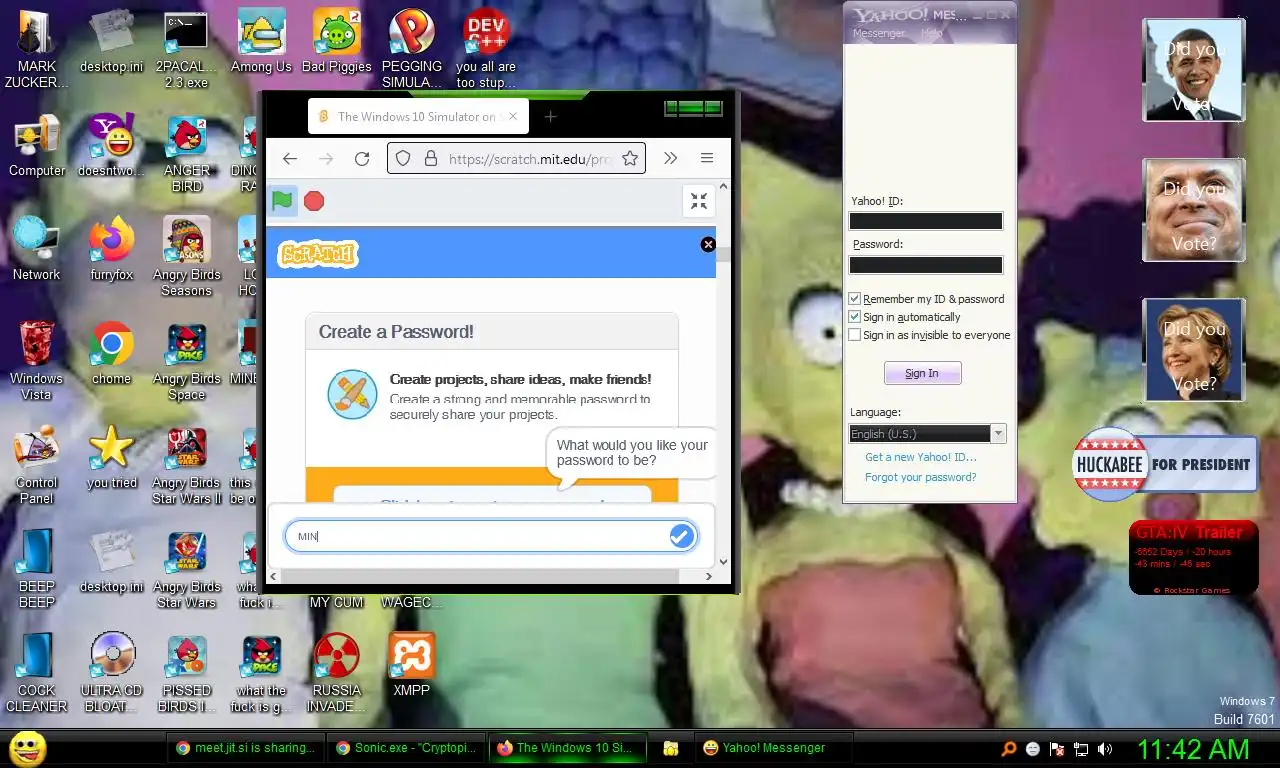Click the Huckabee For President gadget
This screenshot has width=1280, height=768.
point(1165,464)
